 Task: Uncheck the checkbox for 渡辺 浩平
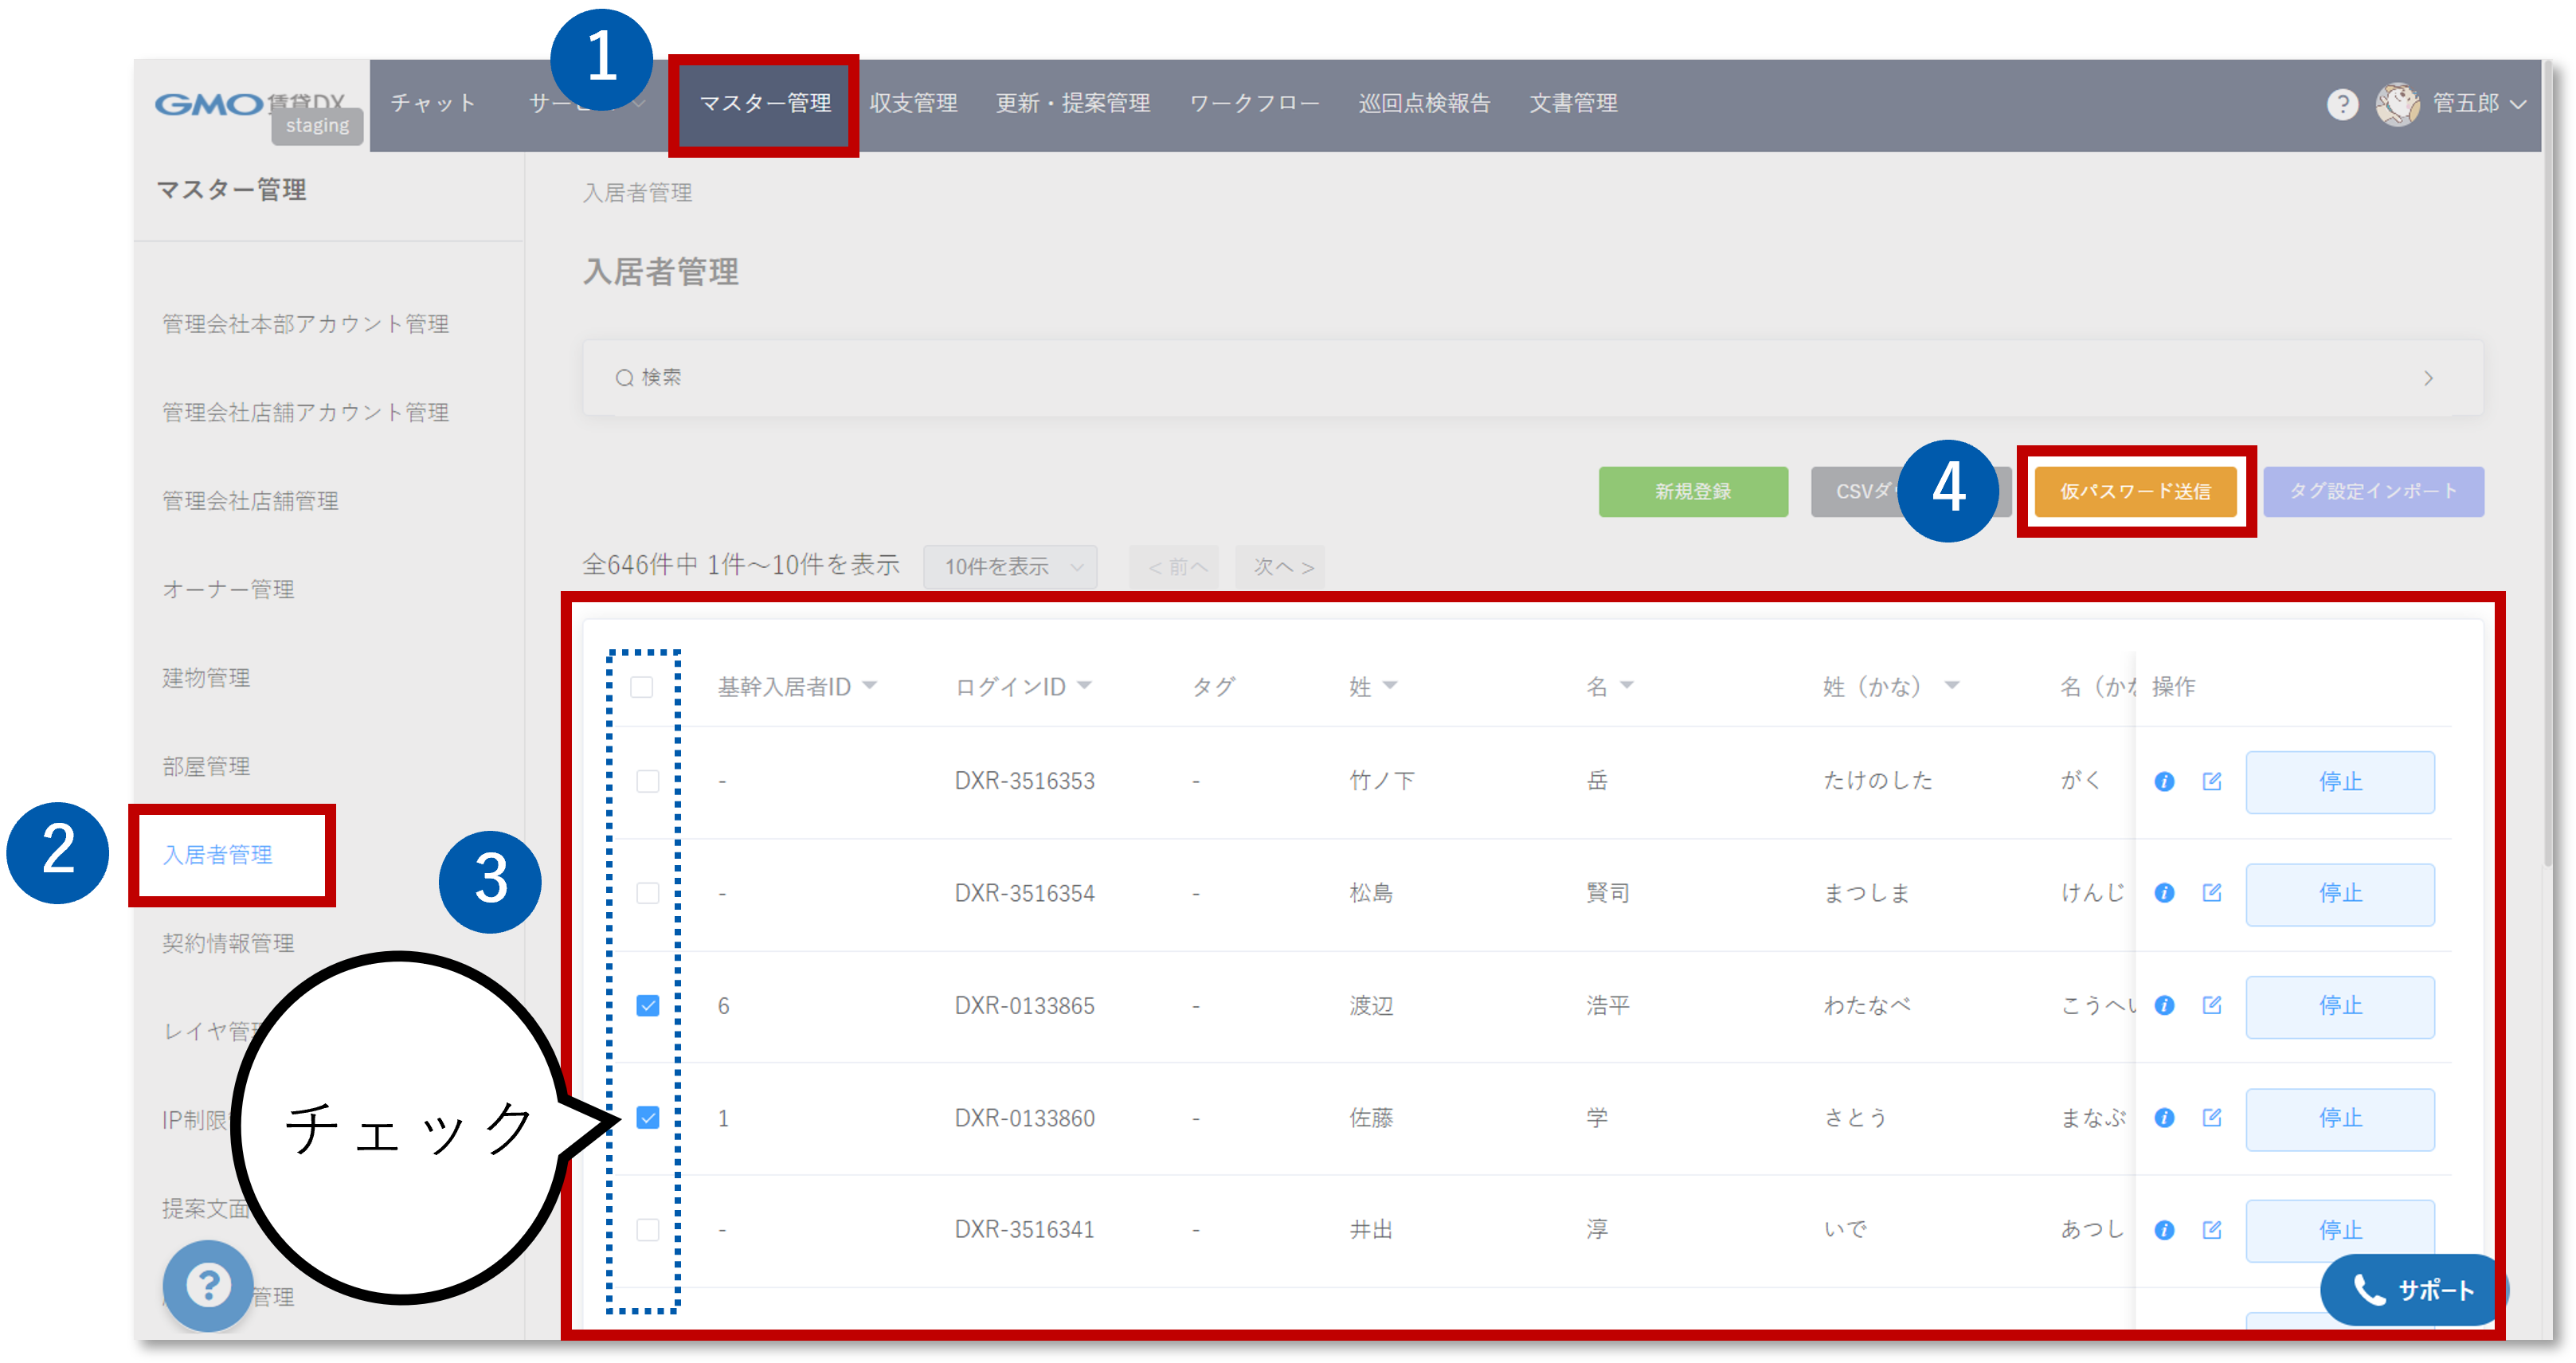pyautogui.click(x=648, y=1005)
